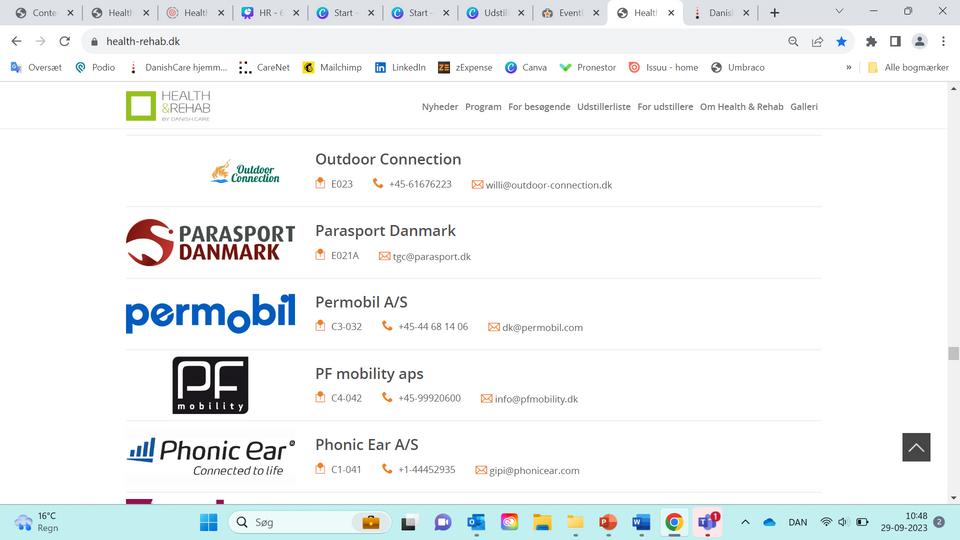Open Microsoft Teams from the taskbar
Viewport: 960px width, 540px height.
click(707, 522)
